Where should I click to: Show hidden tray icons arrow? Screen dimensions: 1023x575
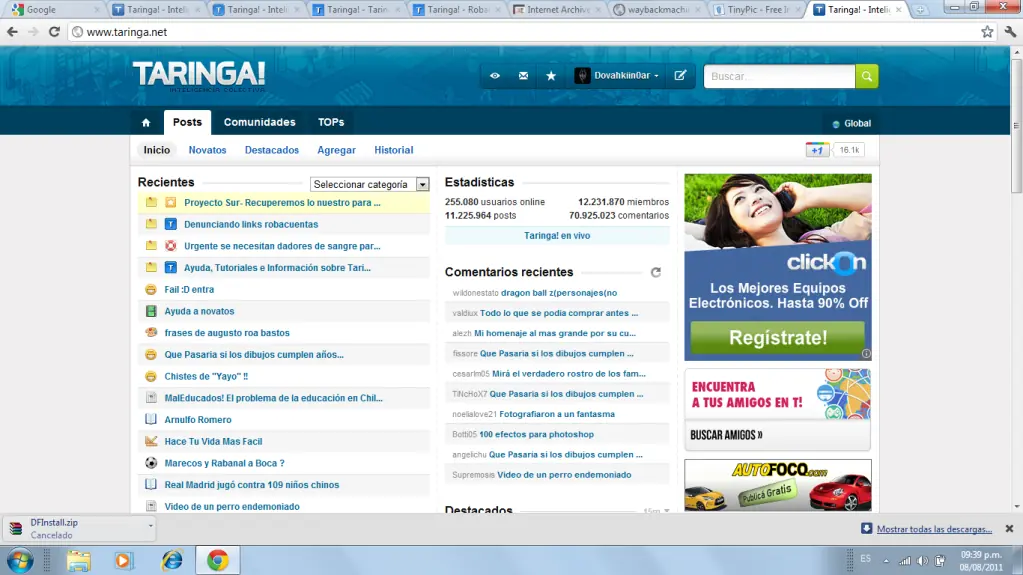886,561
